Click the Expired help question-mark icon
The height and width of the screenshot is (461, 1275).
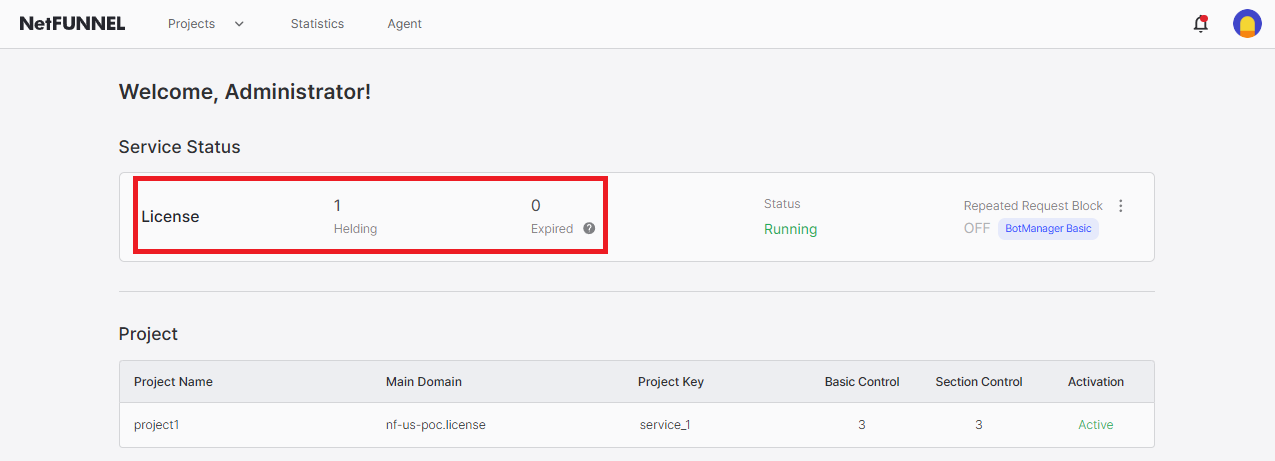(x=589, y=228)
